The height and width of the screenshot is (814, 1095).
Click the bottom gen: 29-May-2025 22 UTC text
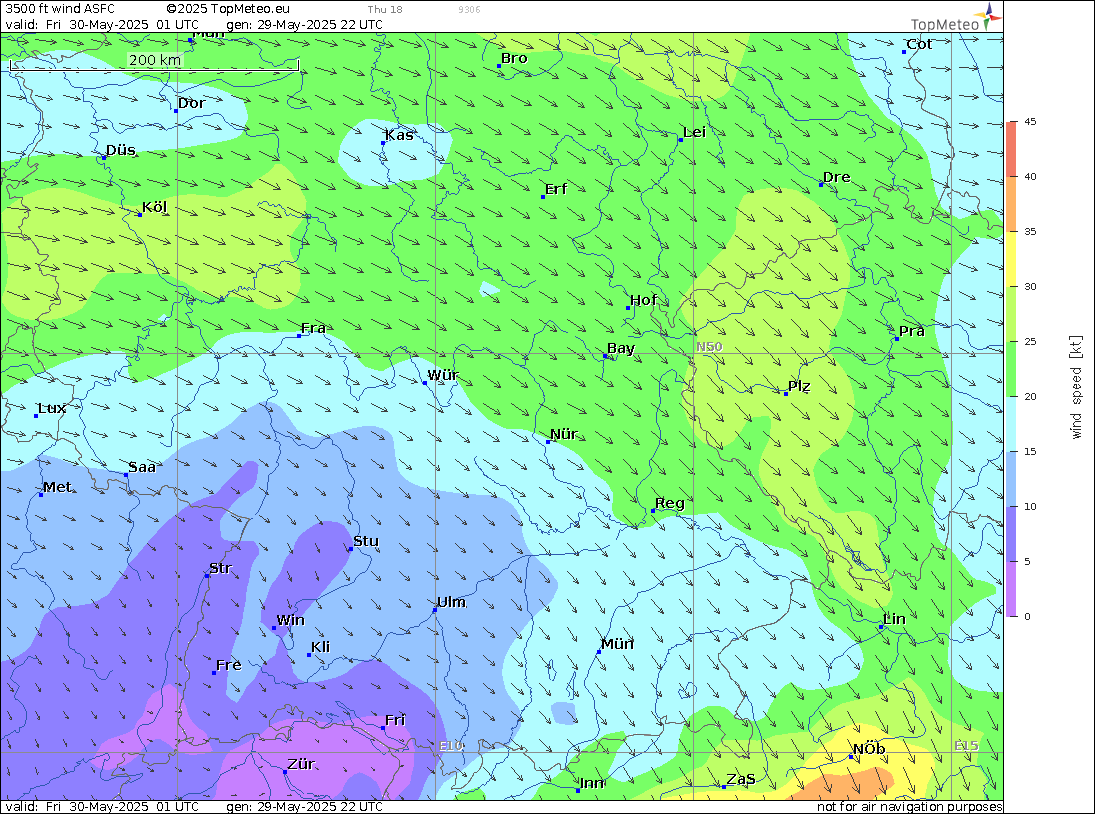click(x=304, y=807)
